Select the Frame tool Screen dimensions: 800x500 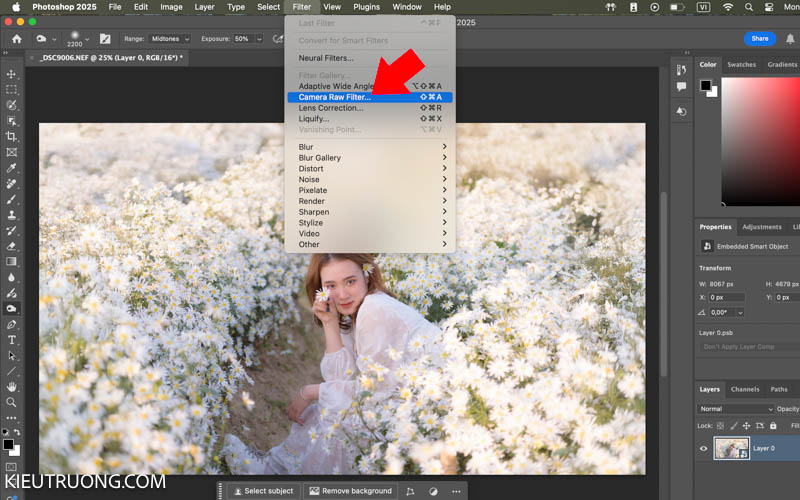[11, 152]
